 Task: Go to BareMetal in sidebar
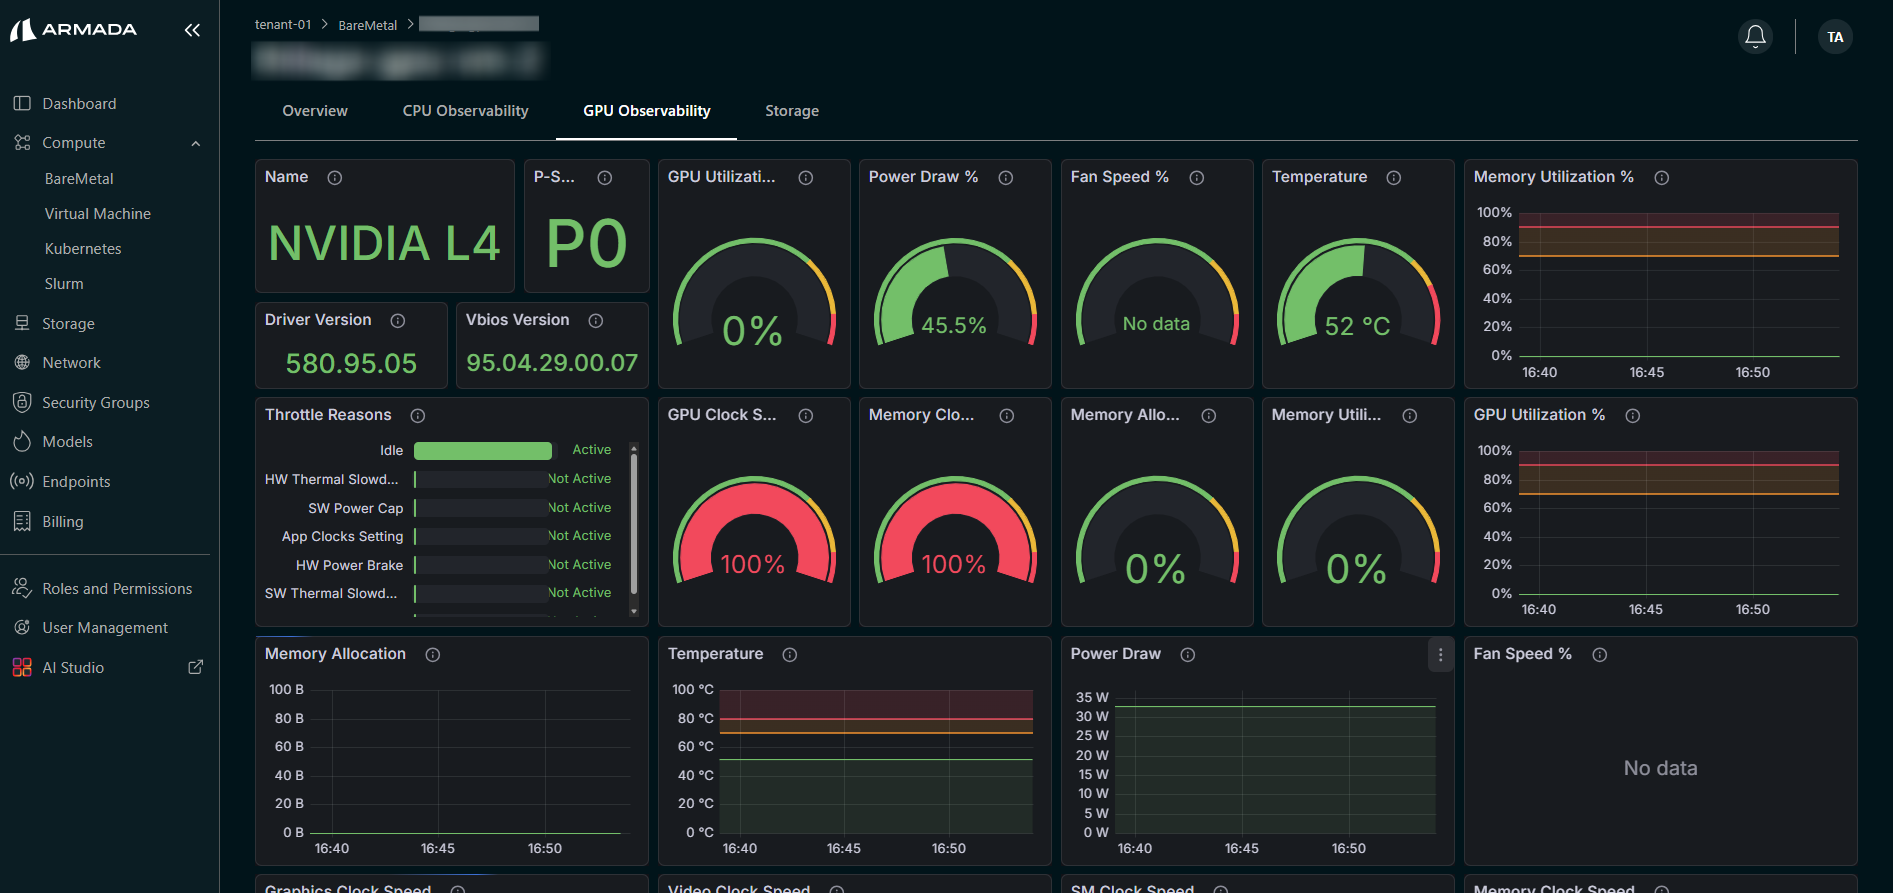click(79, 179)
